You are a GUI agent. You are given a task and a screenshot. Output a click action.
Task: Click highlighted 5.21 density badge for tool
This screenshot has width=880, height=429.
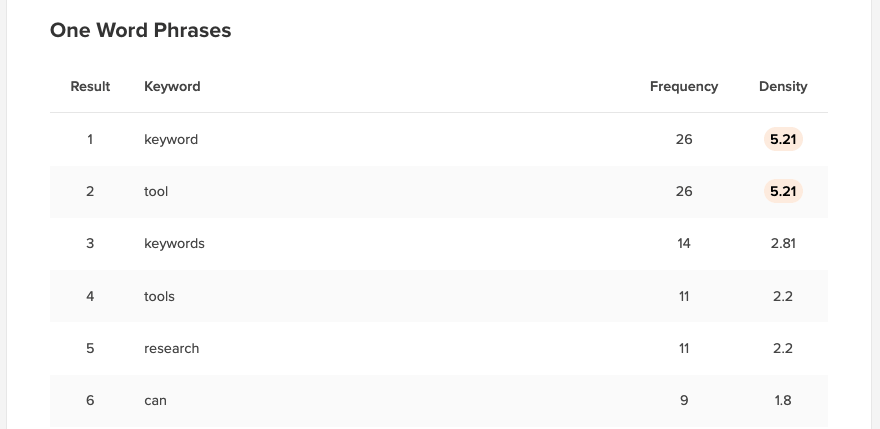click(x=783, y=191)
